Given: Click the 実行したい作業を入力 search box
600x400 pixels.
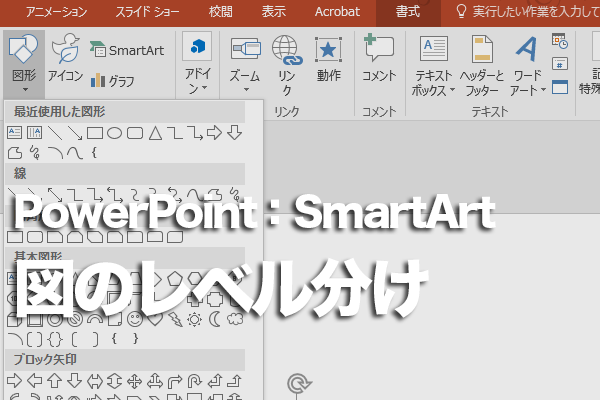Looking at the screenshot, I should [527, 12].
